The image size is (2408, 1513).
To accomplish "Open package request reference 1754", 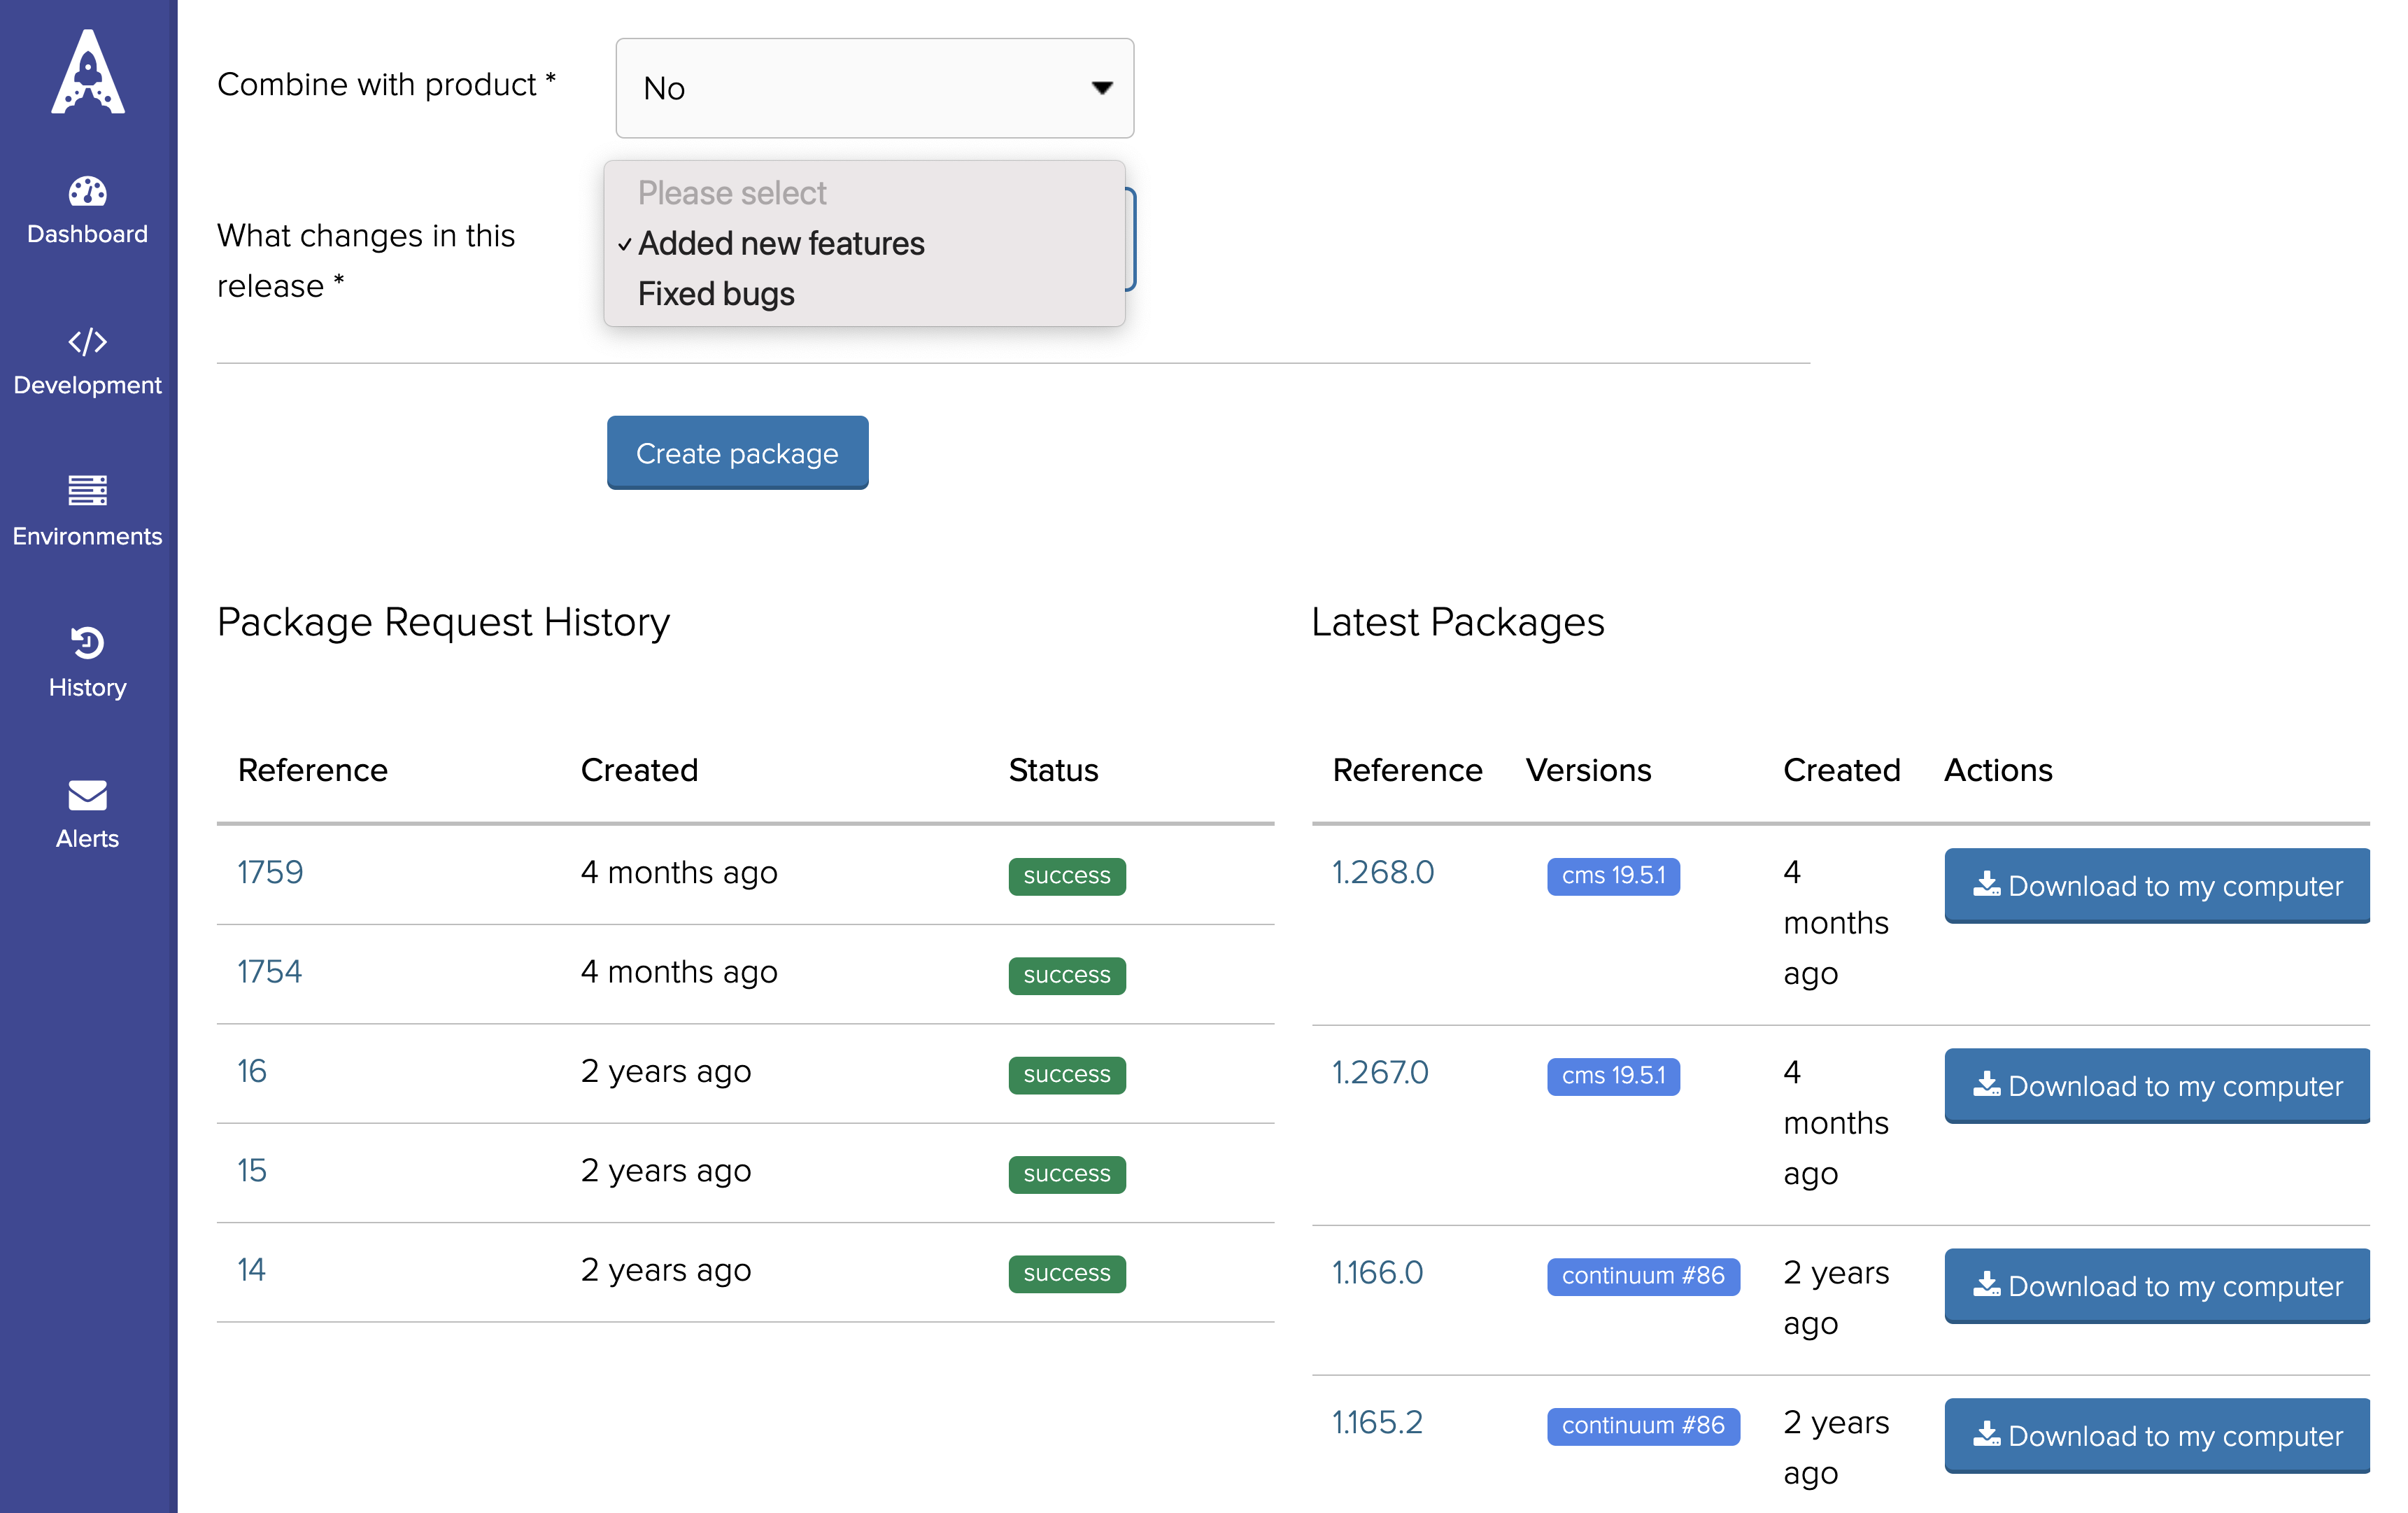I will (x=269, y=971).
